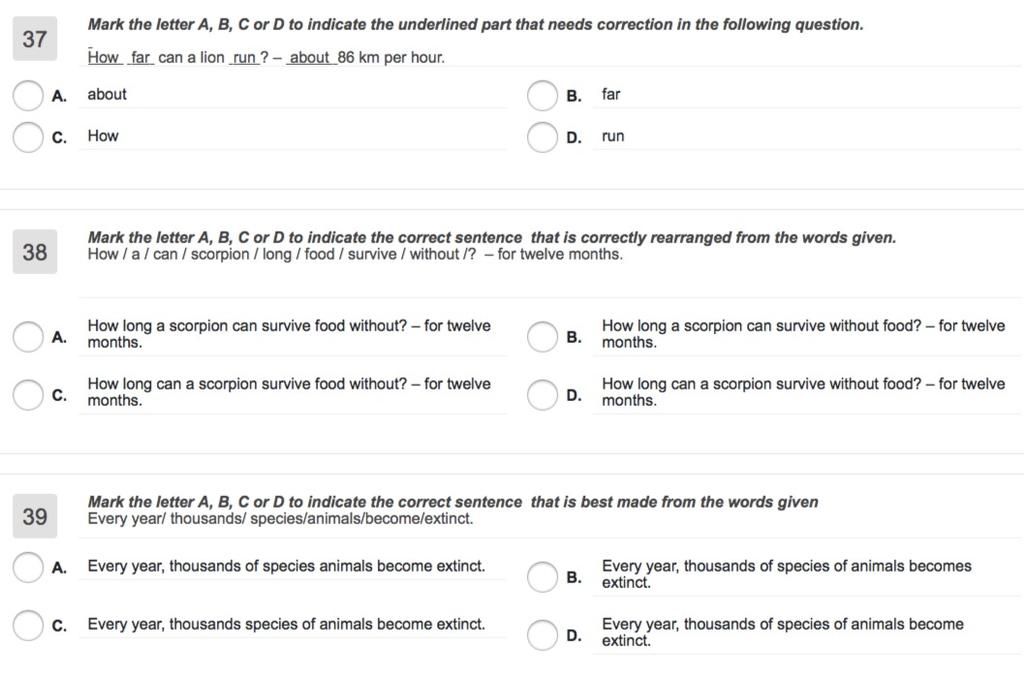Click underlined word 'run' in question sentence
This screenshot has height=680, width=1024.
tap(245, 58)
